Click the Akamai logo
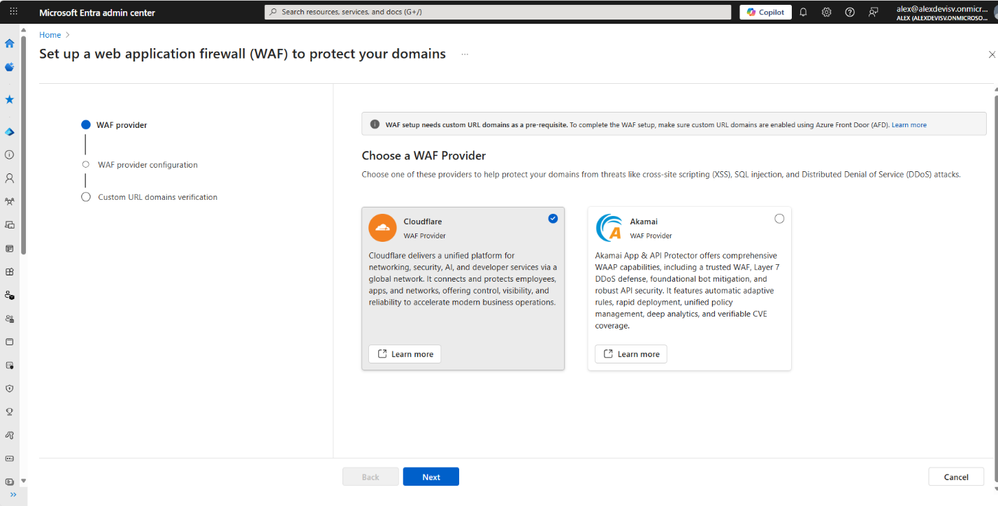This screenshot has width=998, height=506. (609, 228)
